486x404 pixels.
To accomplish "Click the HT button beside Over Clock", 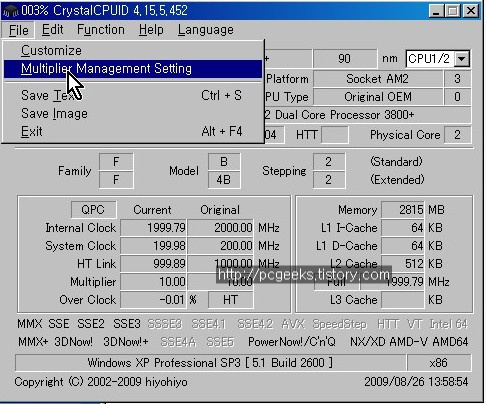I will click(230, 300).
